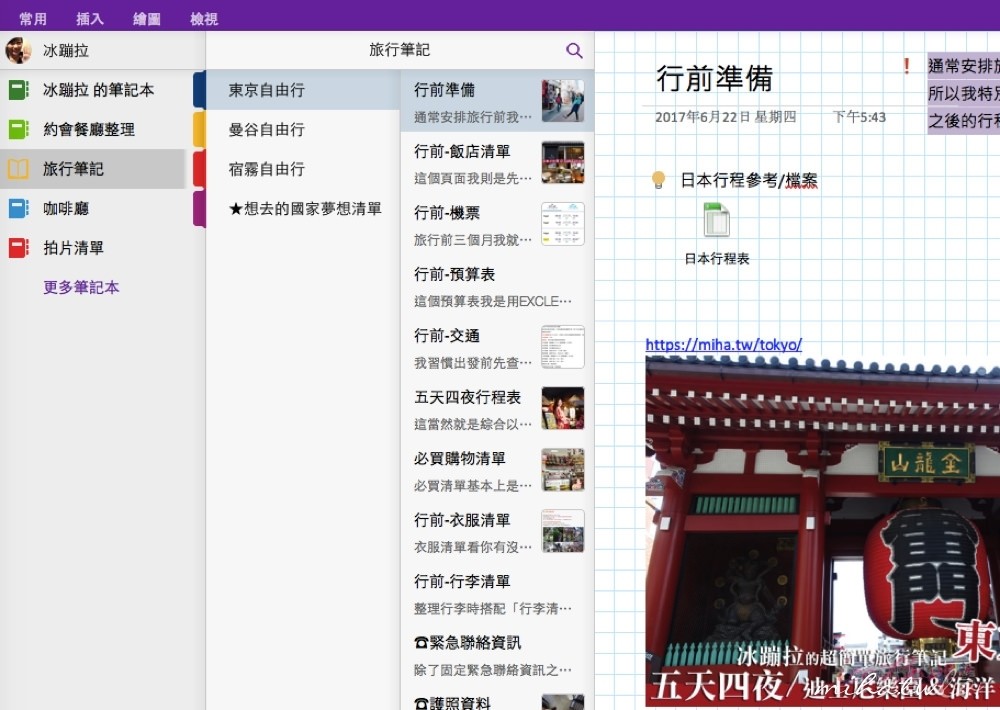Image resolution: width=1000 pixels, height=710 pixels.
Task: Click the search magnifier icon
Action: coord(574,50)
